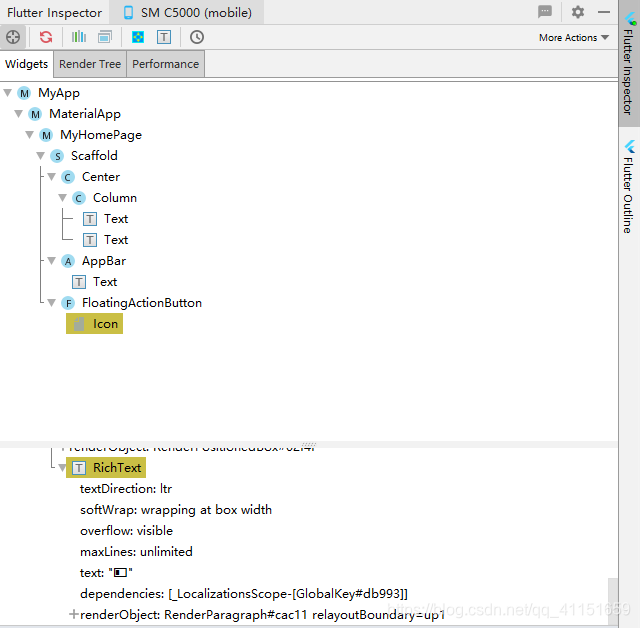Activate Select Widget Mode crosshair icon
The image size is (640, 628).
[13, 37]
